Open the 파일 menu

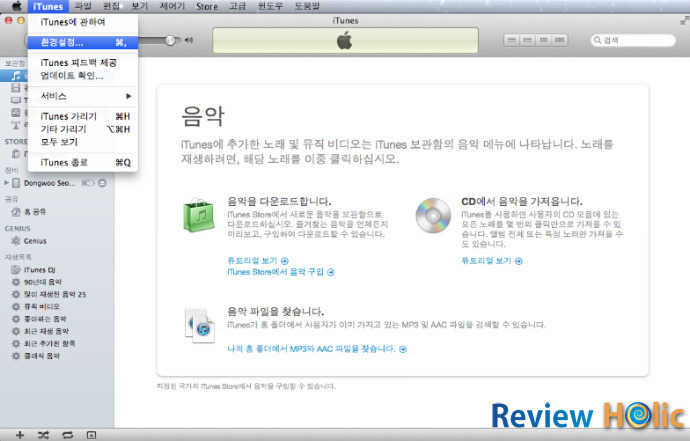click(x=83, y=6)
